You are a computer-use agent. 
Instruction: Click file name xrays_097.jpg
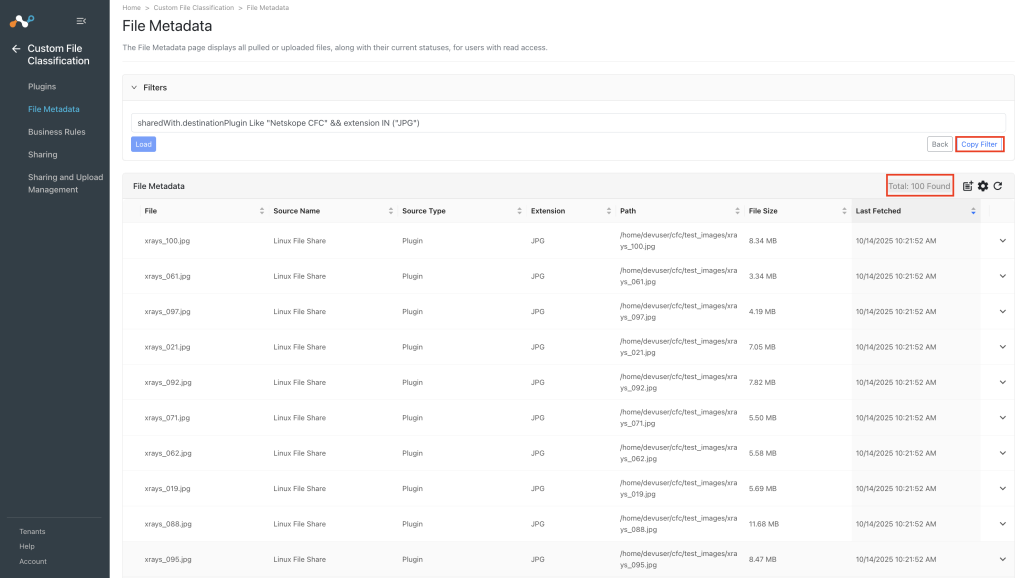(167, 312)
